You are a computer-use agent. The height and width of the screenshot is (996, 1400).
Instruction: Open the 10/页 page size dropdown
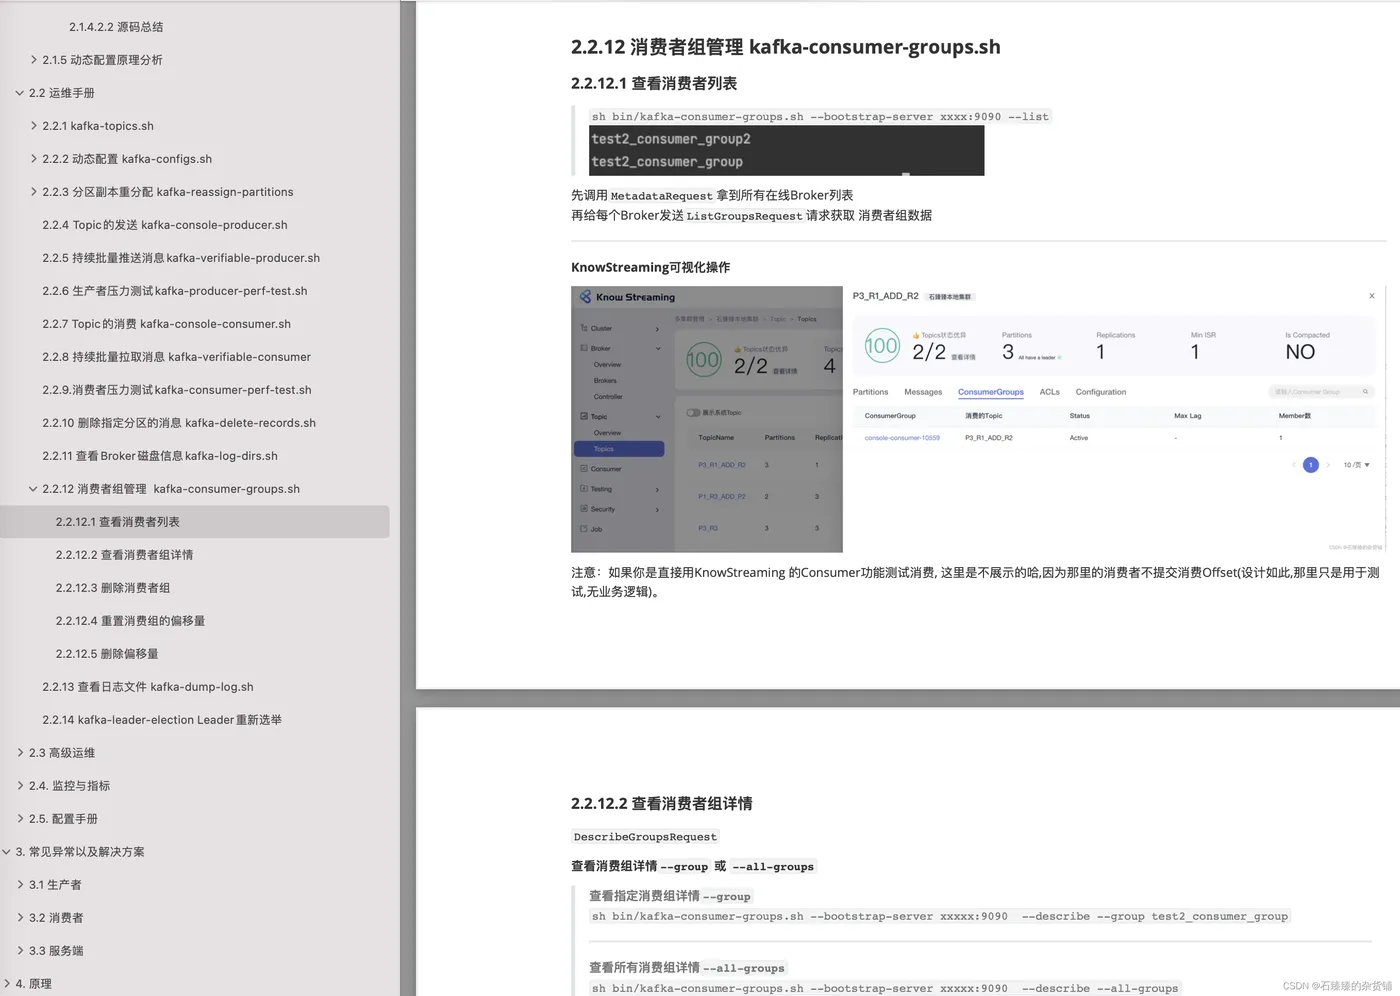(1357, 465)
